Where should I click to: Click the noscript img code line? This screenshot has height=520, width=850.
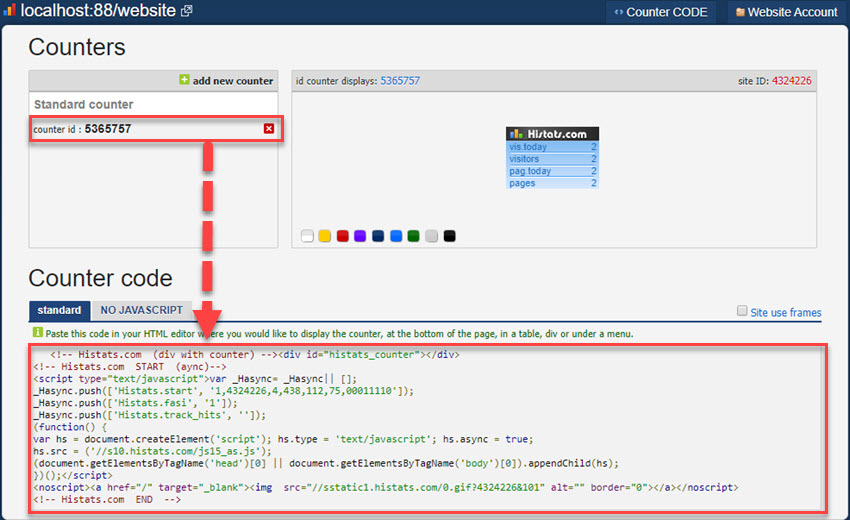[x=385, y=487]
